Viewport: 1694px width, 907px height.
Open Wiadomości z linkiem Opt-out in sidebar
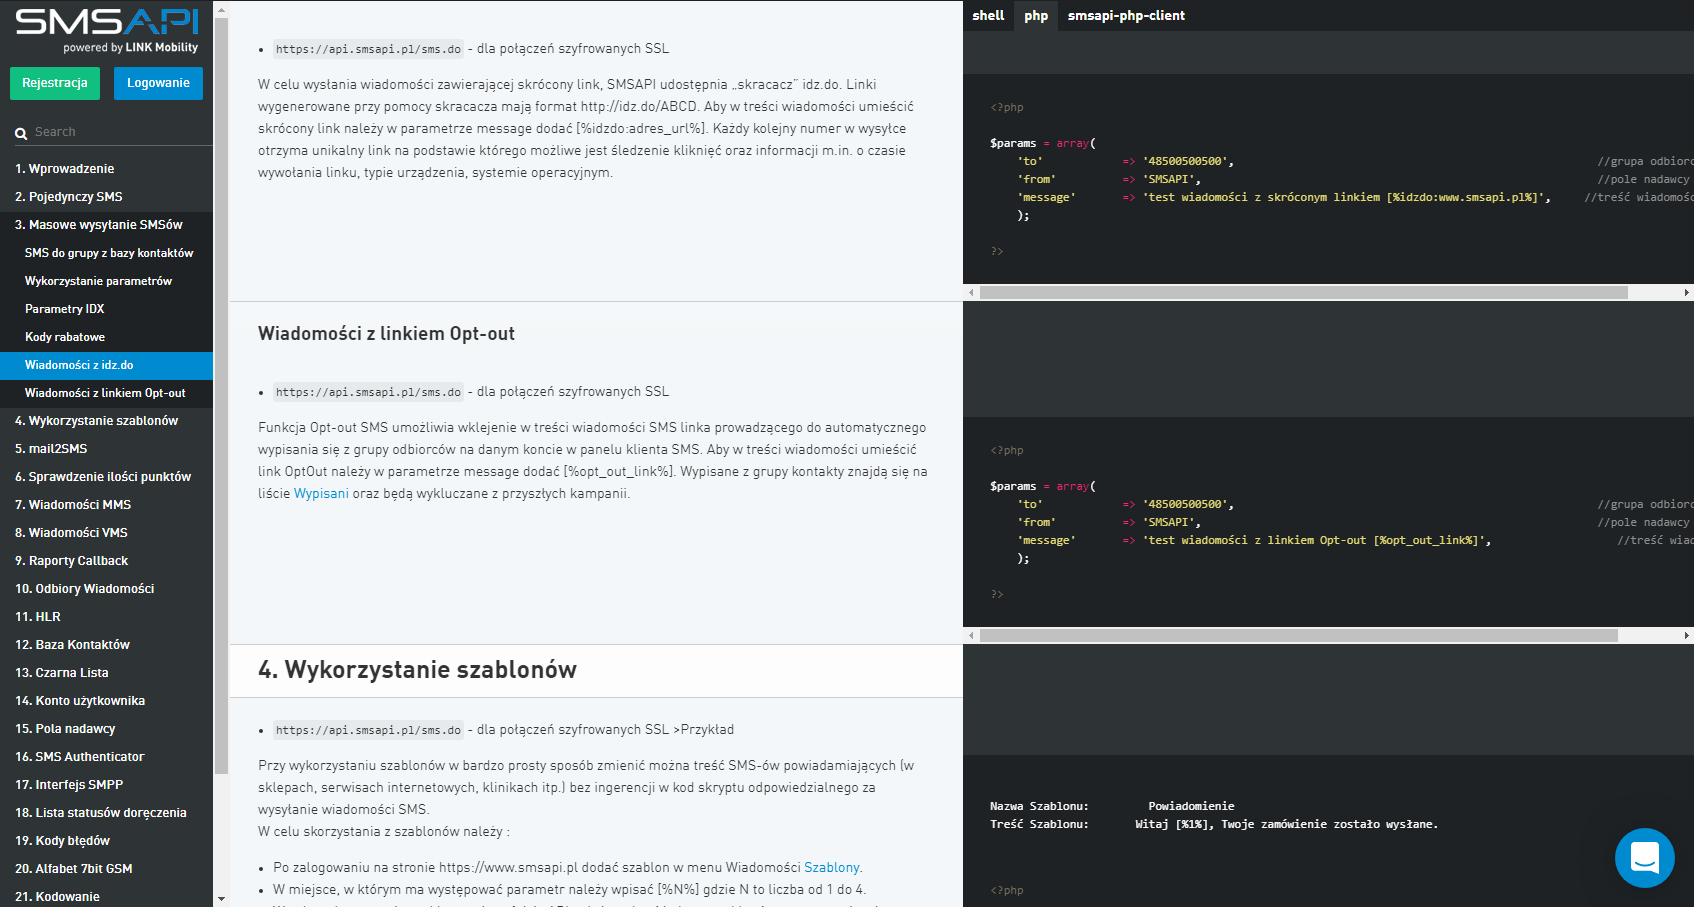(106, 393)
